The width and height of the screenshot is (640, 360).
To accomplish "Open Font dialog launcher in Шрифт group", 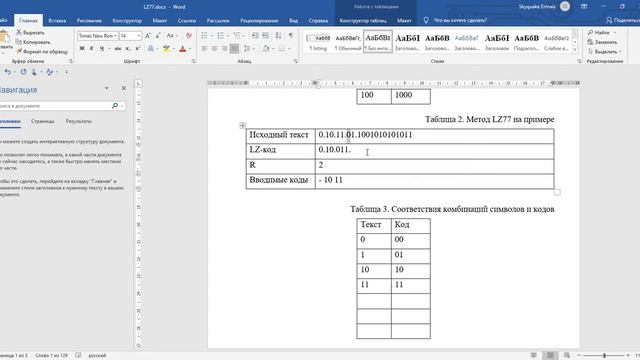I will coord(193,61).
